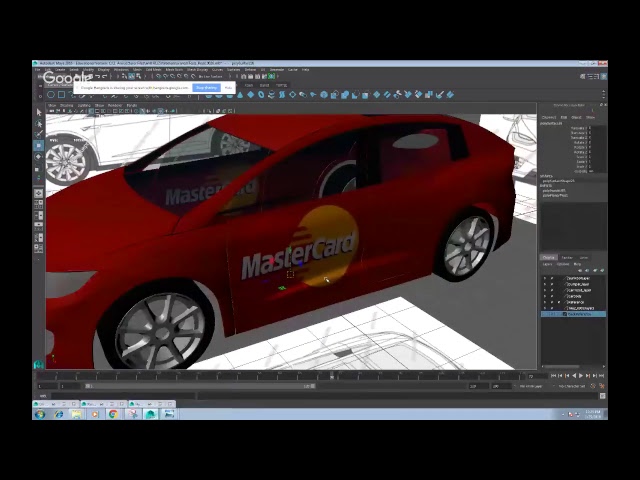
Task: Toggle playback box of the first layer
Action: [x=552, y=278]
